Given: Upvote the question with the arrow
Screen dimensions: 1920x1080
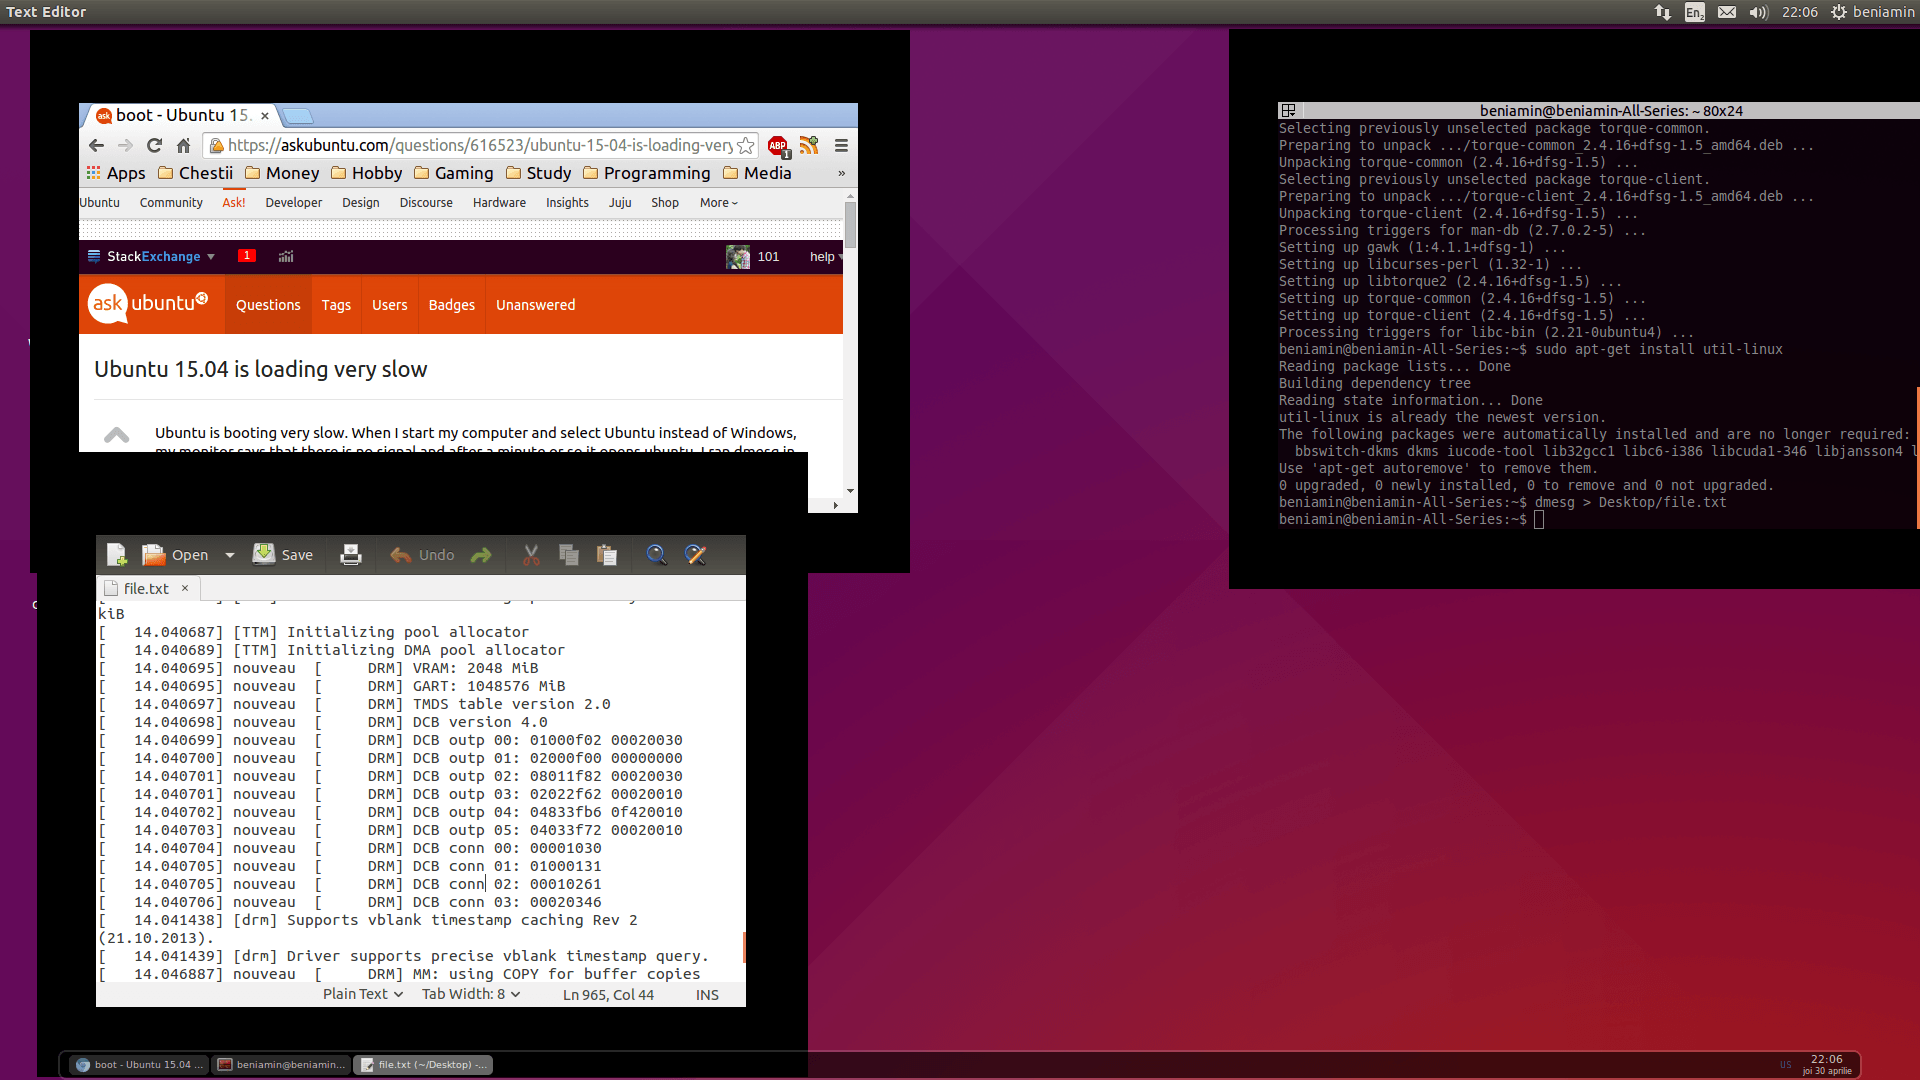Looking at the screenshot, I should 117,434.
